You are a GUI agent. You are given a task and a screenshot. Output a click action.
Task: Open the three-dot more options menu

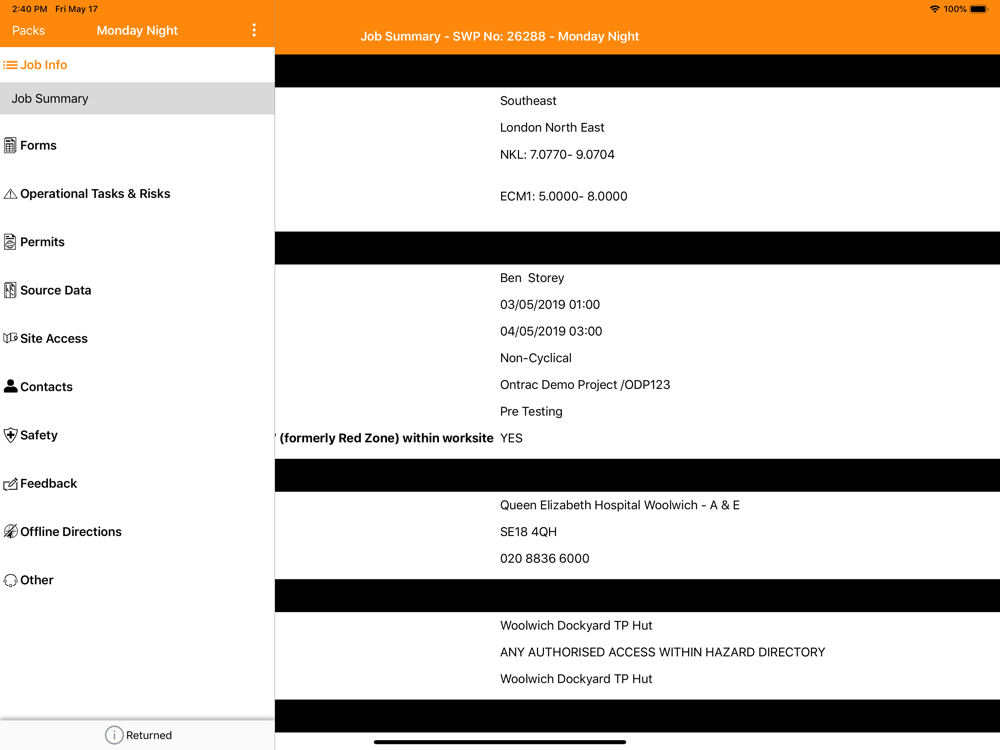(x=254, y=30)
